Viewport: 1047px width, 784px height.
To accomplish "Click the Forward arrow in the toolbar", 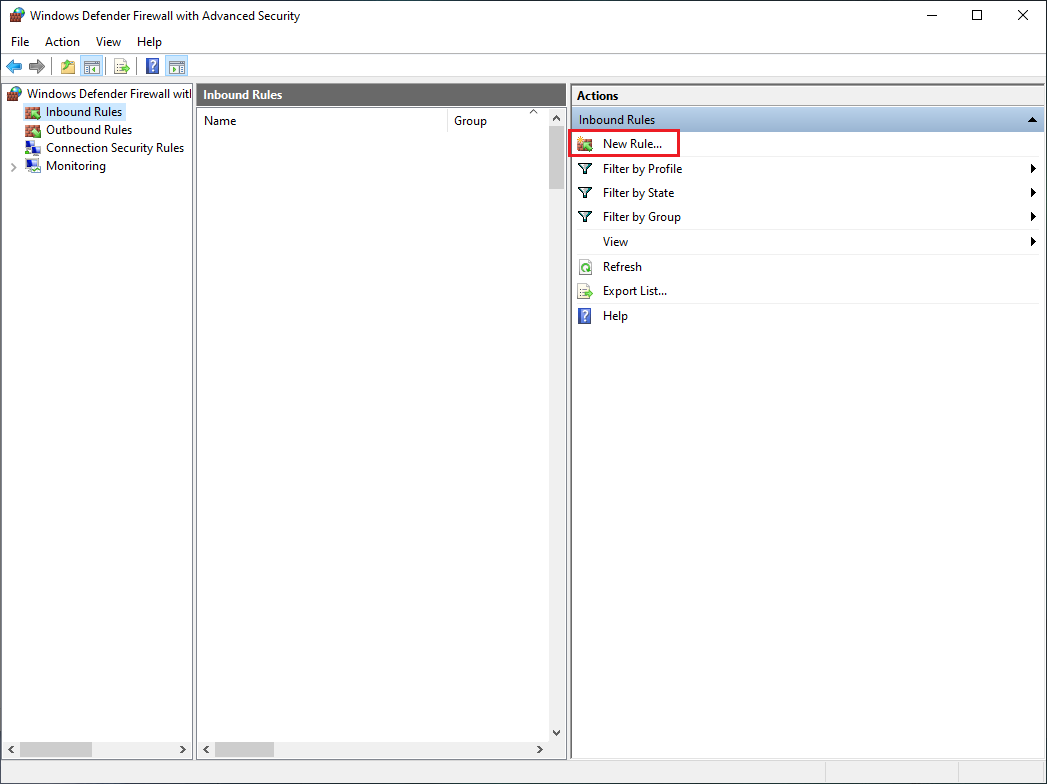I will coord(37,66).
